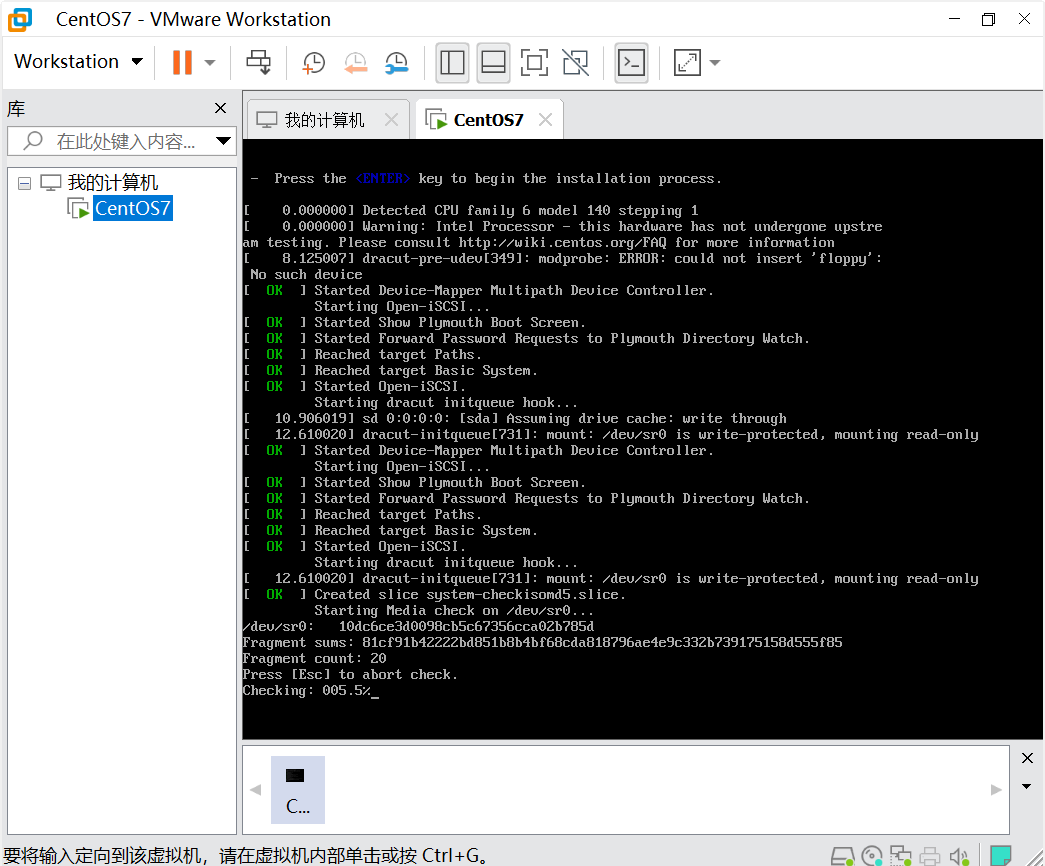Expand the power options dropdown arrow
Image resolution: width=1045 pixels, height=866 pixels.
[210, 63]
